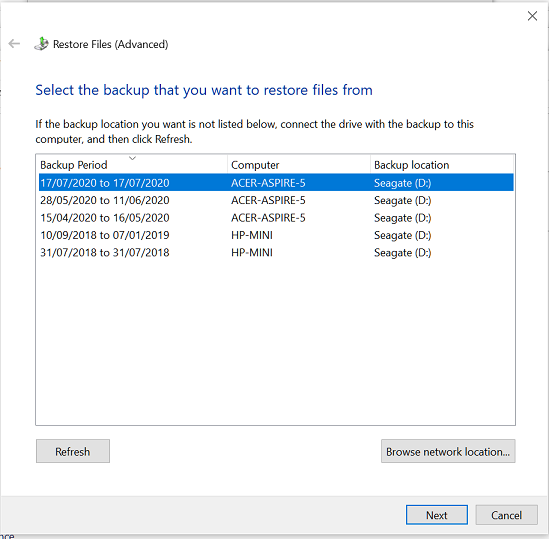Click the Restore Files wizard icon
Image resolution: width=549 pixels, height=539 pixels.
coord(41,44)
